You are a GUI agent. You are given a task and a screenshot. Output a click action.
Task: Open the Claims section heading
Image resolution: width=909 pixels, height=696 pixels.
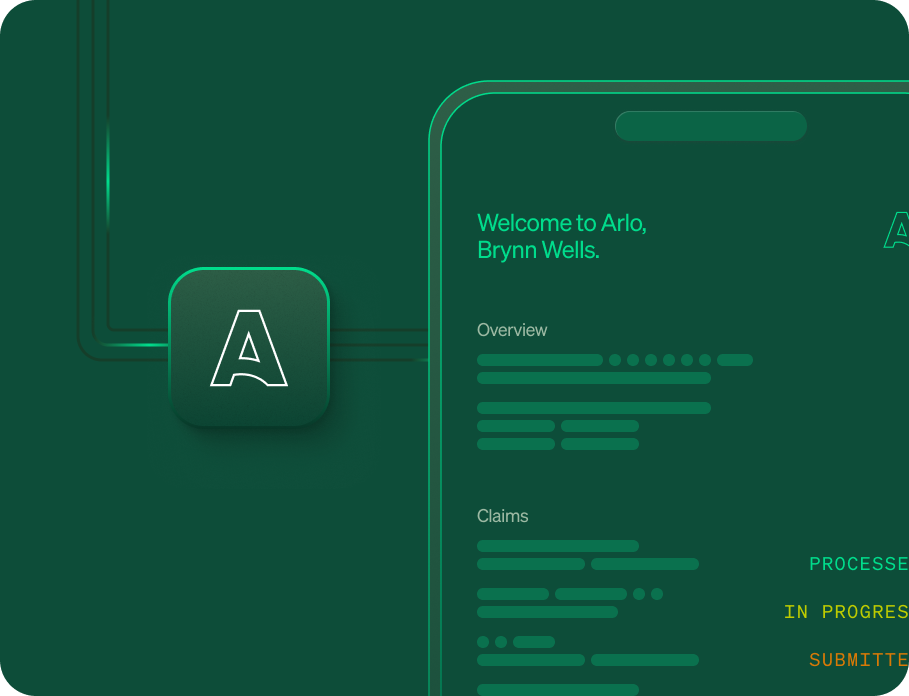(502, 516)
